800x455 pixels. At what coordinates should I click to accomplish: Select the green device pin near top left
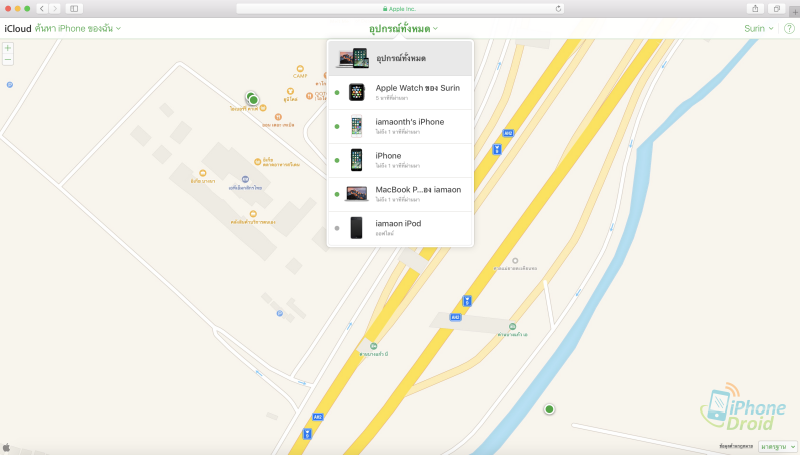click(253, 99)
